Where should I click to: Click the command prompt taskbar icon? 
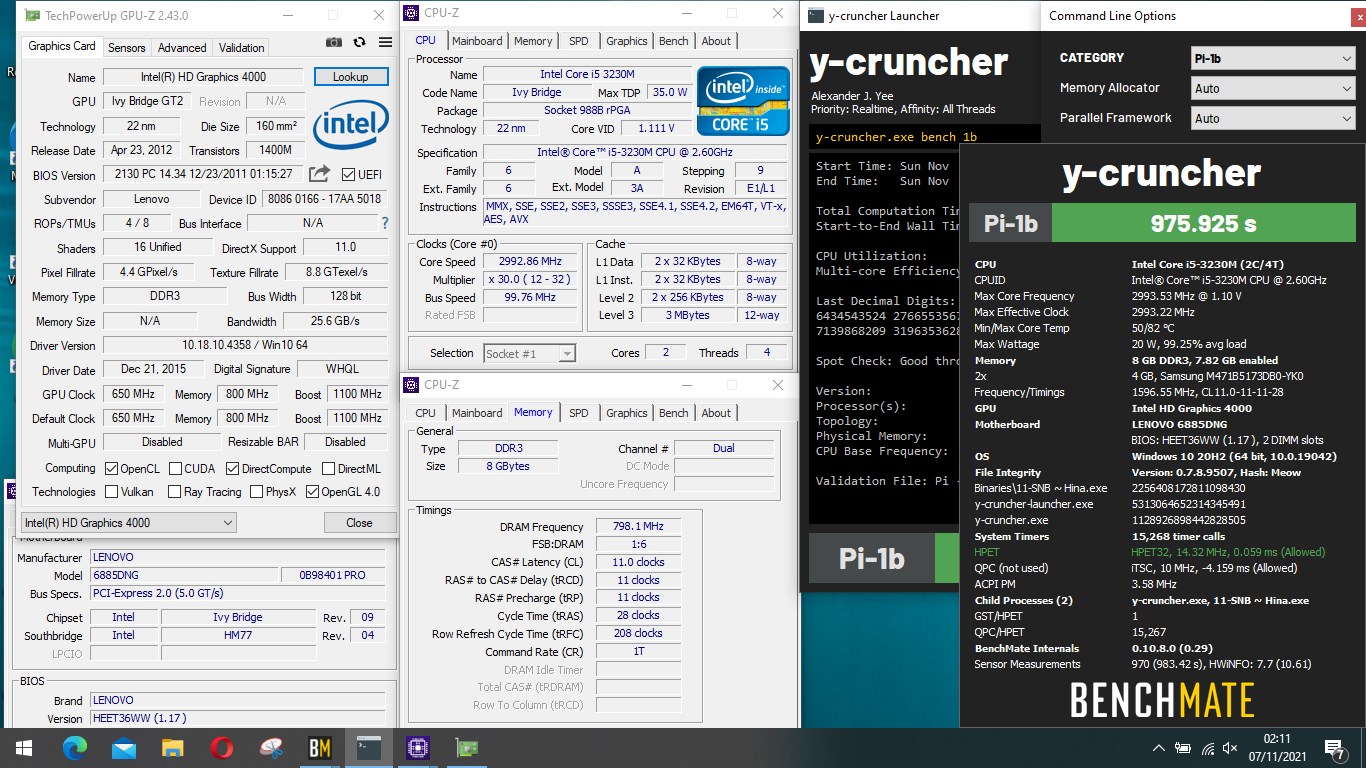pyautogui.click(x=369, y=747)
